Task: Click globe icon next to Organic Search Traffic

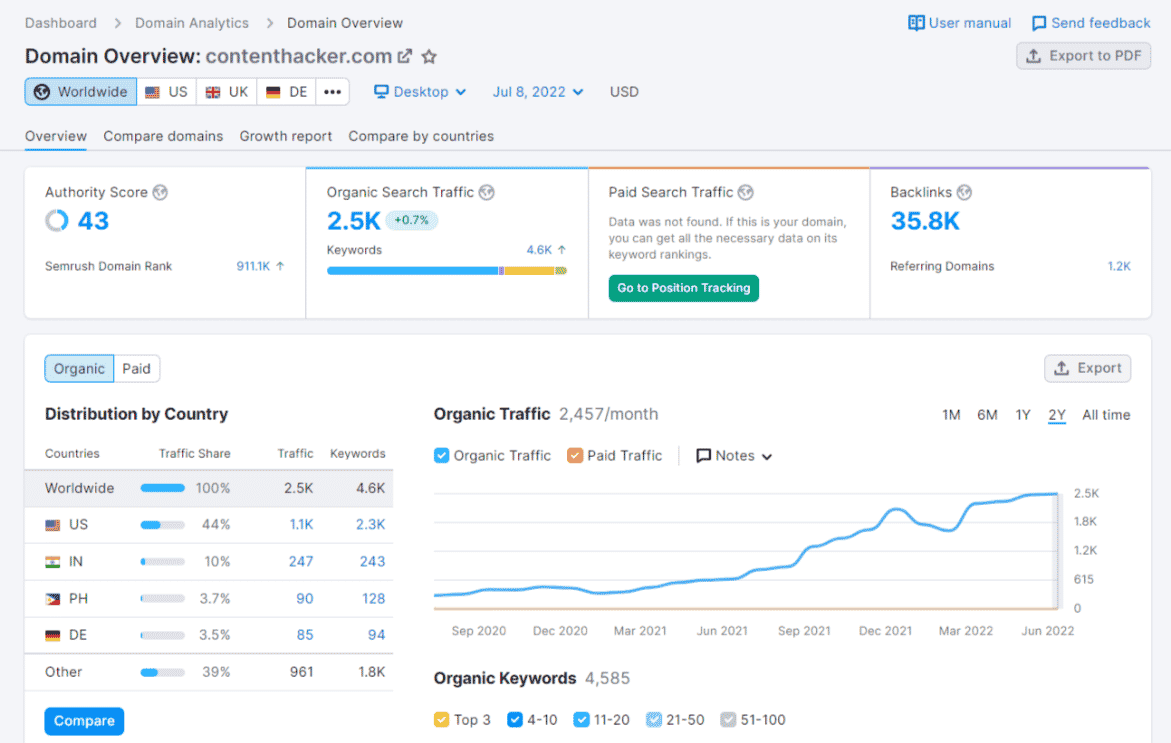Action: click(x=487, y=193)
